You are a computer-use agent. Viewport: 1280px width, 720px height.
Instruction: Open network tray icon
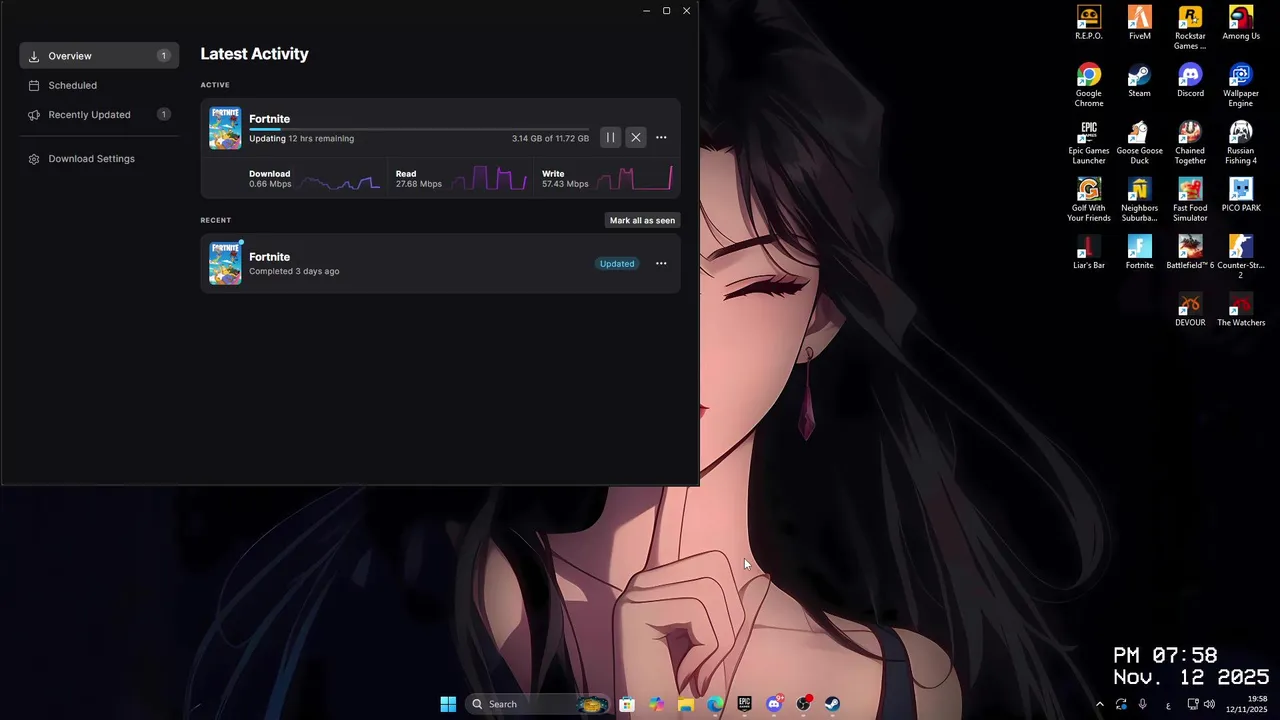[1193, 704]
